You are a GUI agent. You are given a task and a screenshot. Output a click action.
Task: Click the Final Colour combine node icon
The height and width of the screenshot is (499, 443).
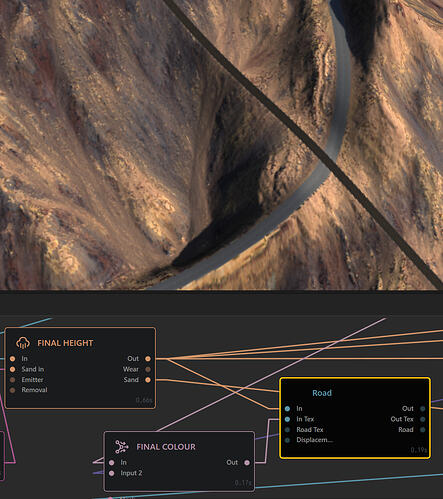pos(121,447)
